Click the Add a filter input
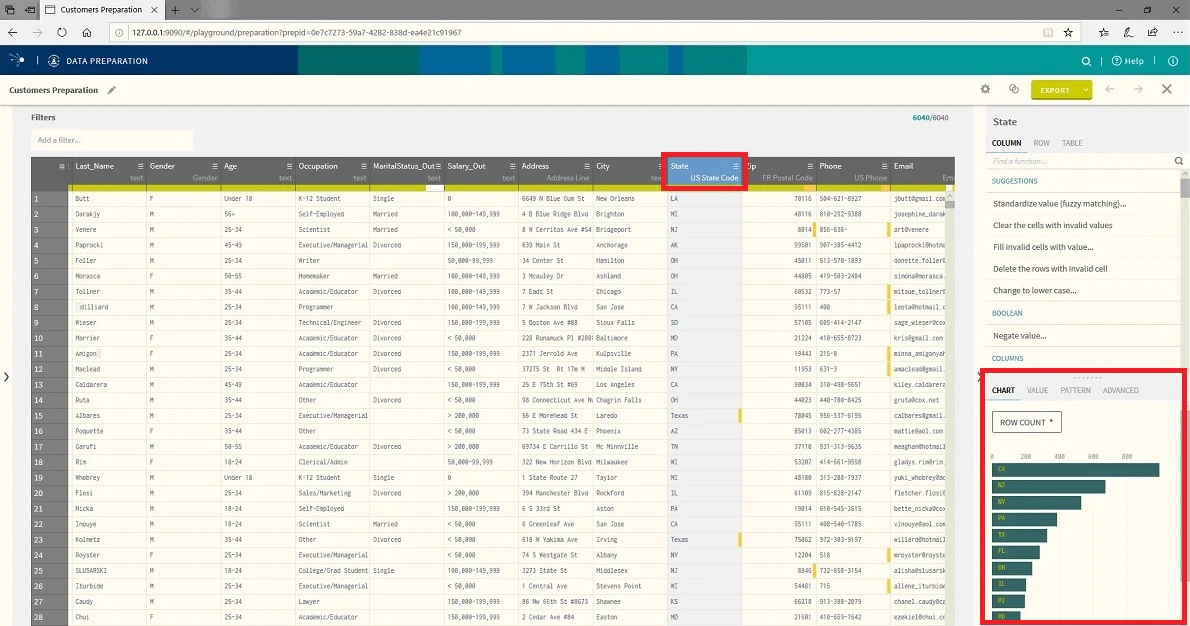This screenshot has height=626, width=1190. [x=112, y=140]
